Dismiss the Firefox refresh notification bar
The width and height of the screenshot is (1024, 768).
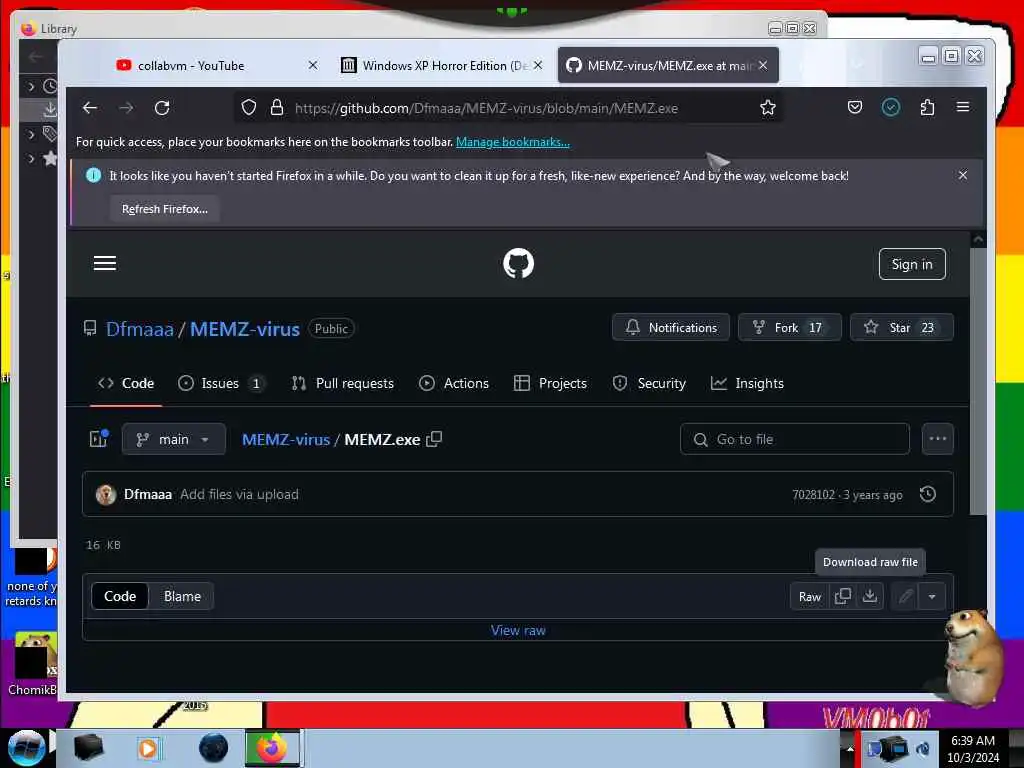(963, 175)
